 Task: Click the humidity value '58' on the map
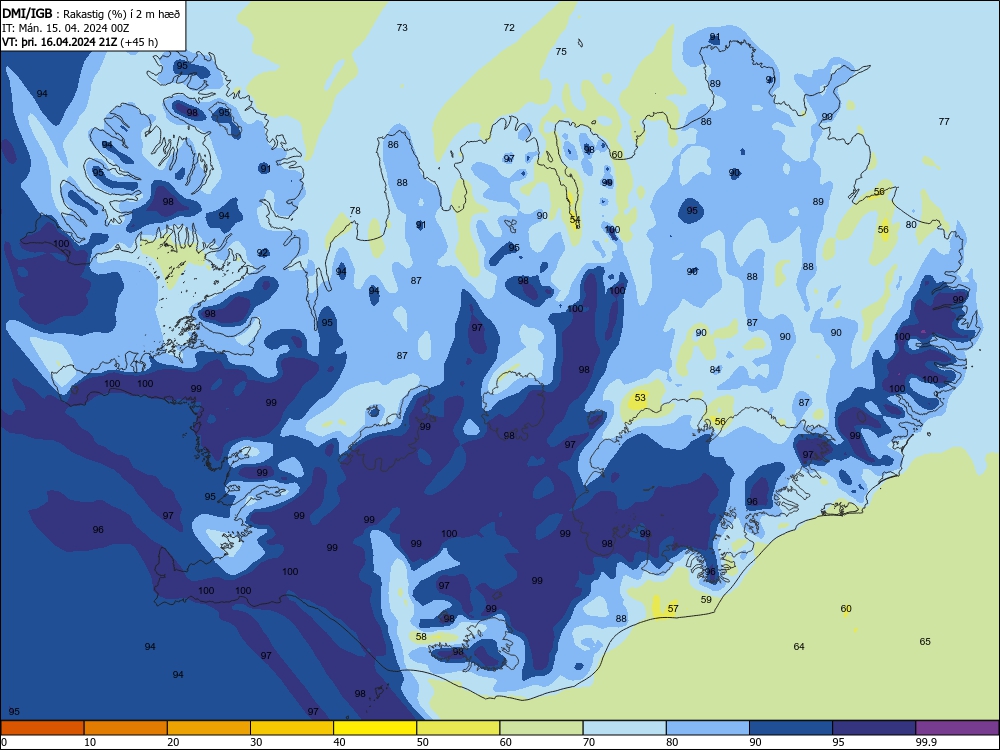coord(421,636)
